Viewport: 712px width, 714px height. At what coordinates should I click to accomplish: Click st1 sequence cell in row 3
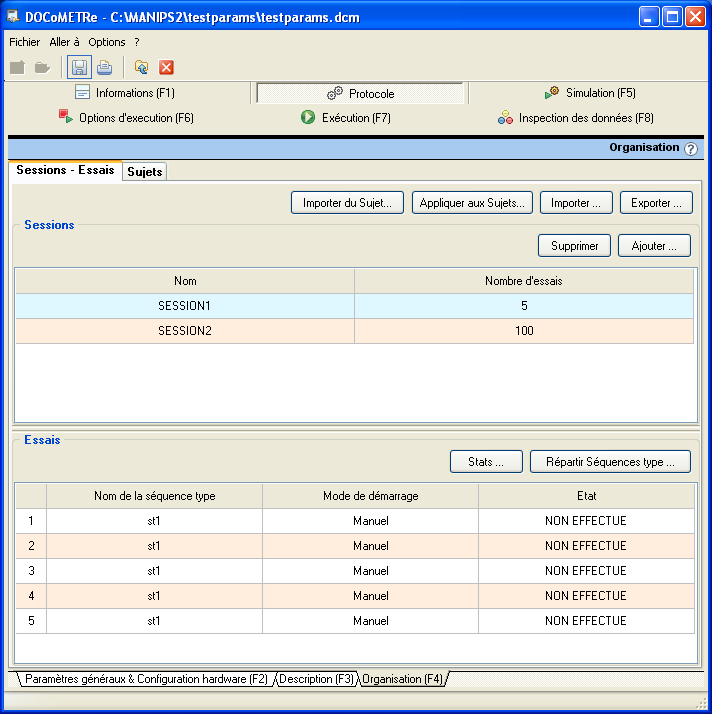154,571
